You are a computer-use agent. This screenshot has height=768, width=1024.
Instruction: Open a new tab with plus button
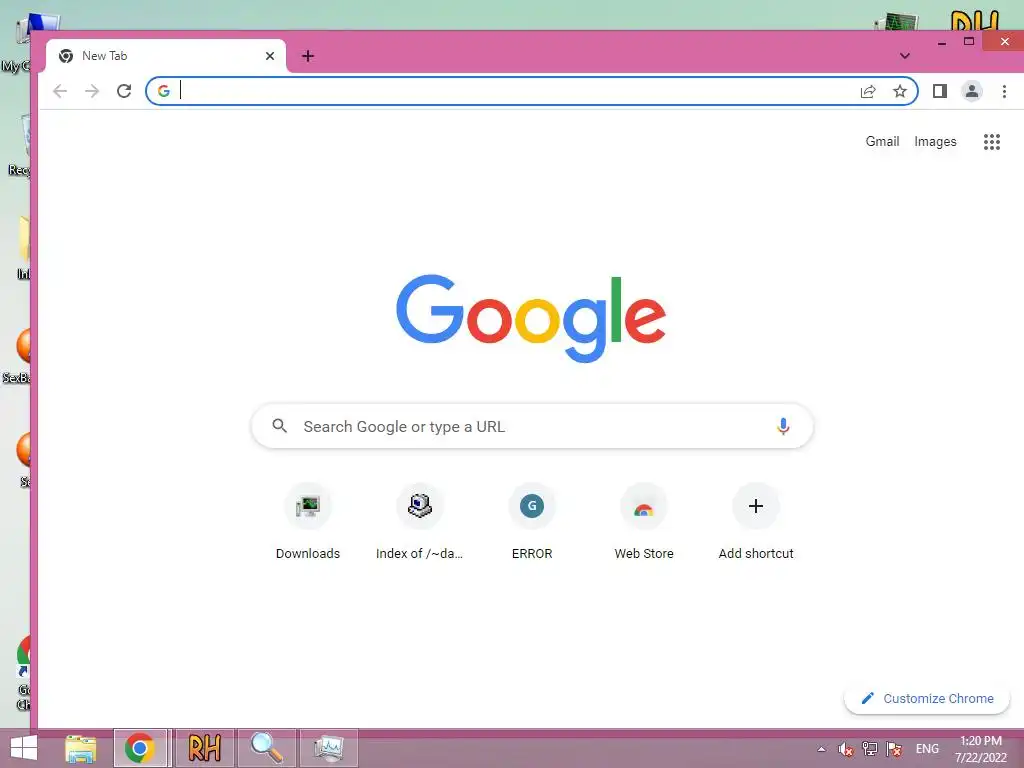pos(308,56)
